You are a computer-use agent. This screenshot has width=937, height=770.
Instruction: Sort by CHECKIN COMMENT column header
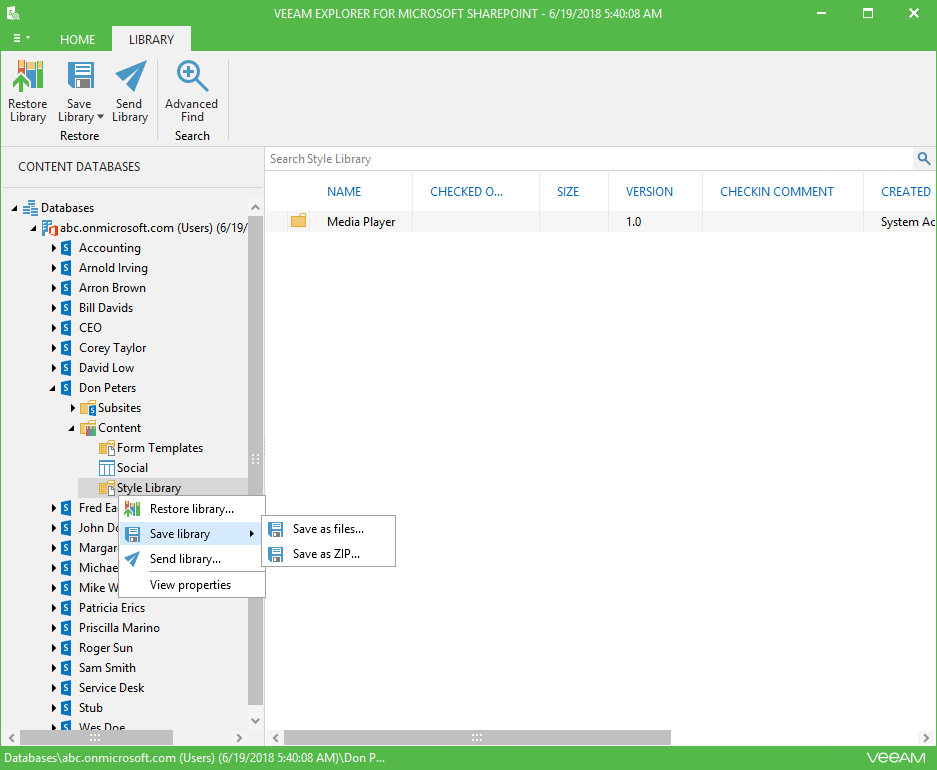(x=776, y=192)
